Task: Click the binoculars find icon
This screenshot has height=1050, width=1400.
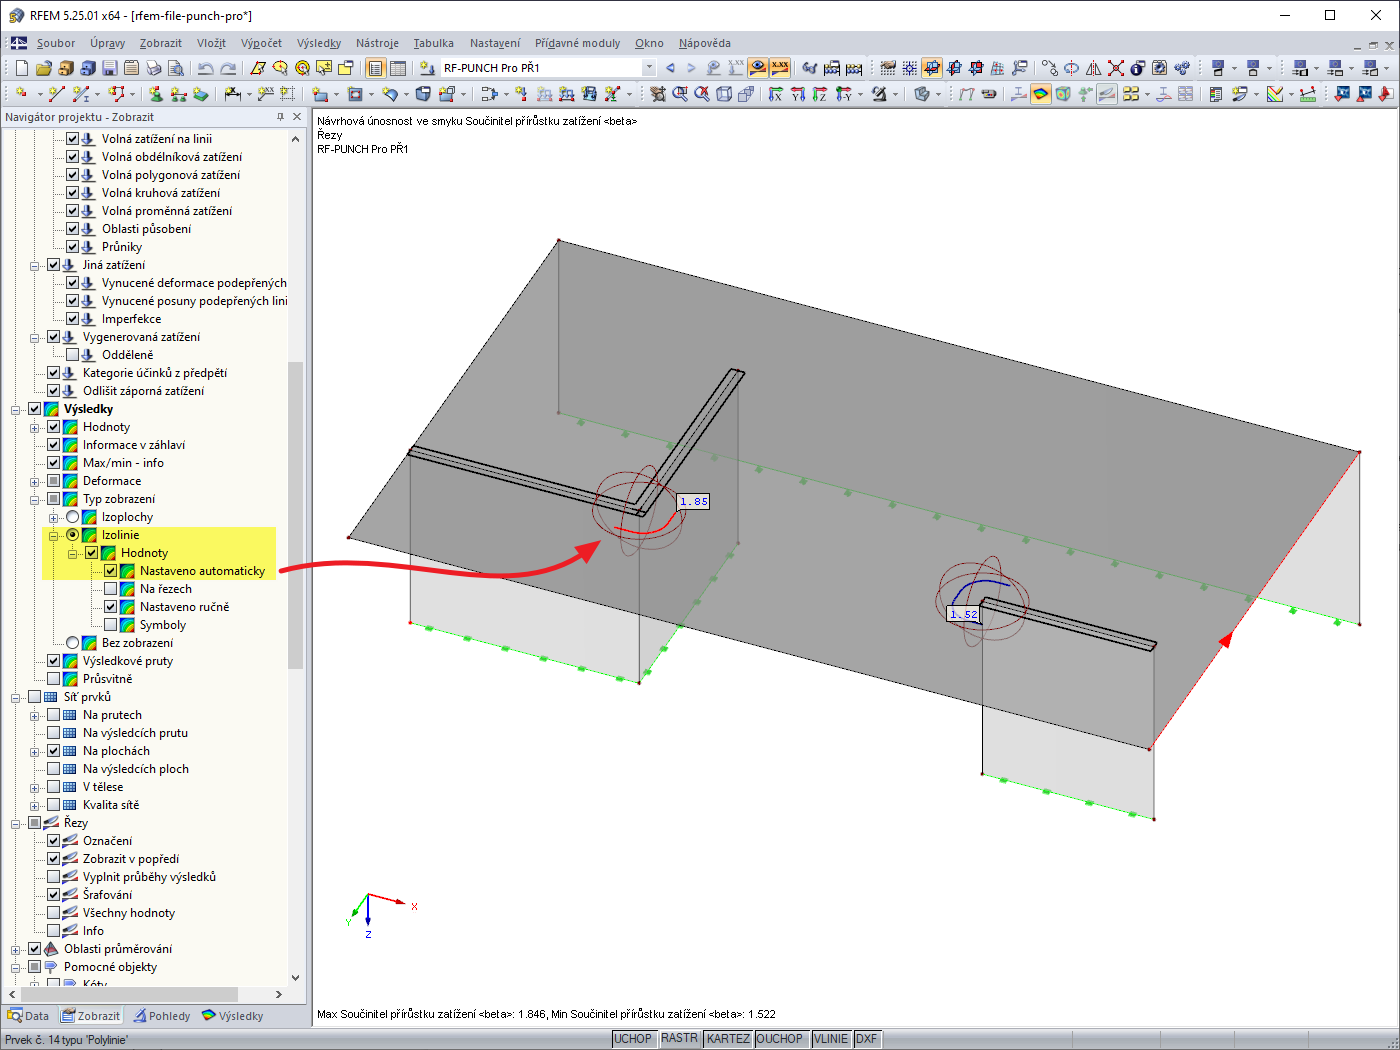Action: point(810,68)
